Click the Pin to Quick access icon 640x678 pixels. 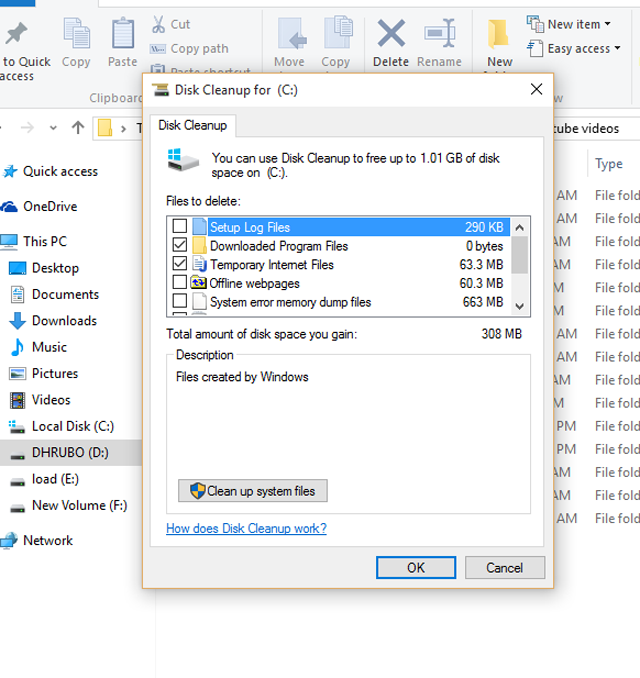pyautogui.click(x=16, y=34)
